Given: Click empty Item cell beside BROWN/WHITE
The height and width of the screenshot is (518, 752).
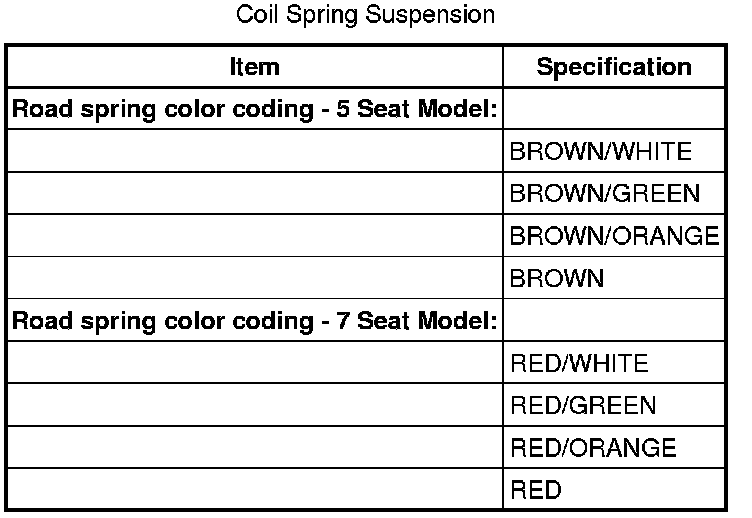Looking at the screenshot, I should pyautogui.click(x=255, y=151).
